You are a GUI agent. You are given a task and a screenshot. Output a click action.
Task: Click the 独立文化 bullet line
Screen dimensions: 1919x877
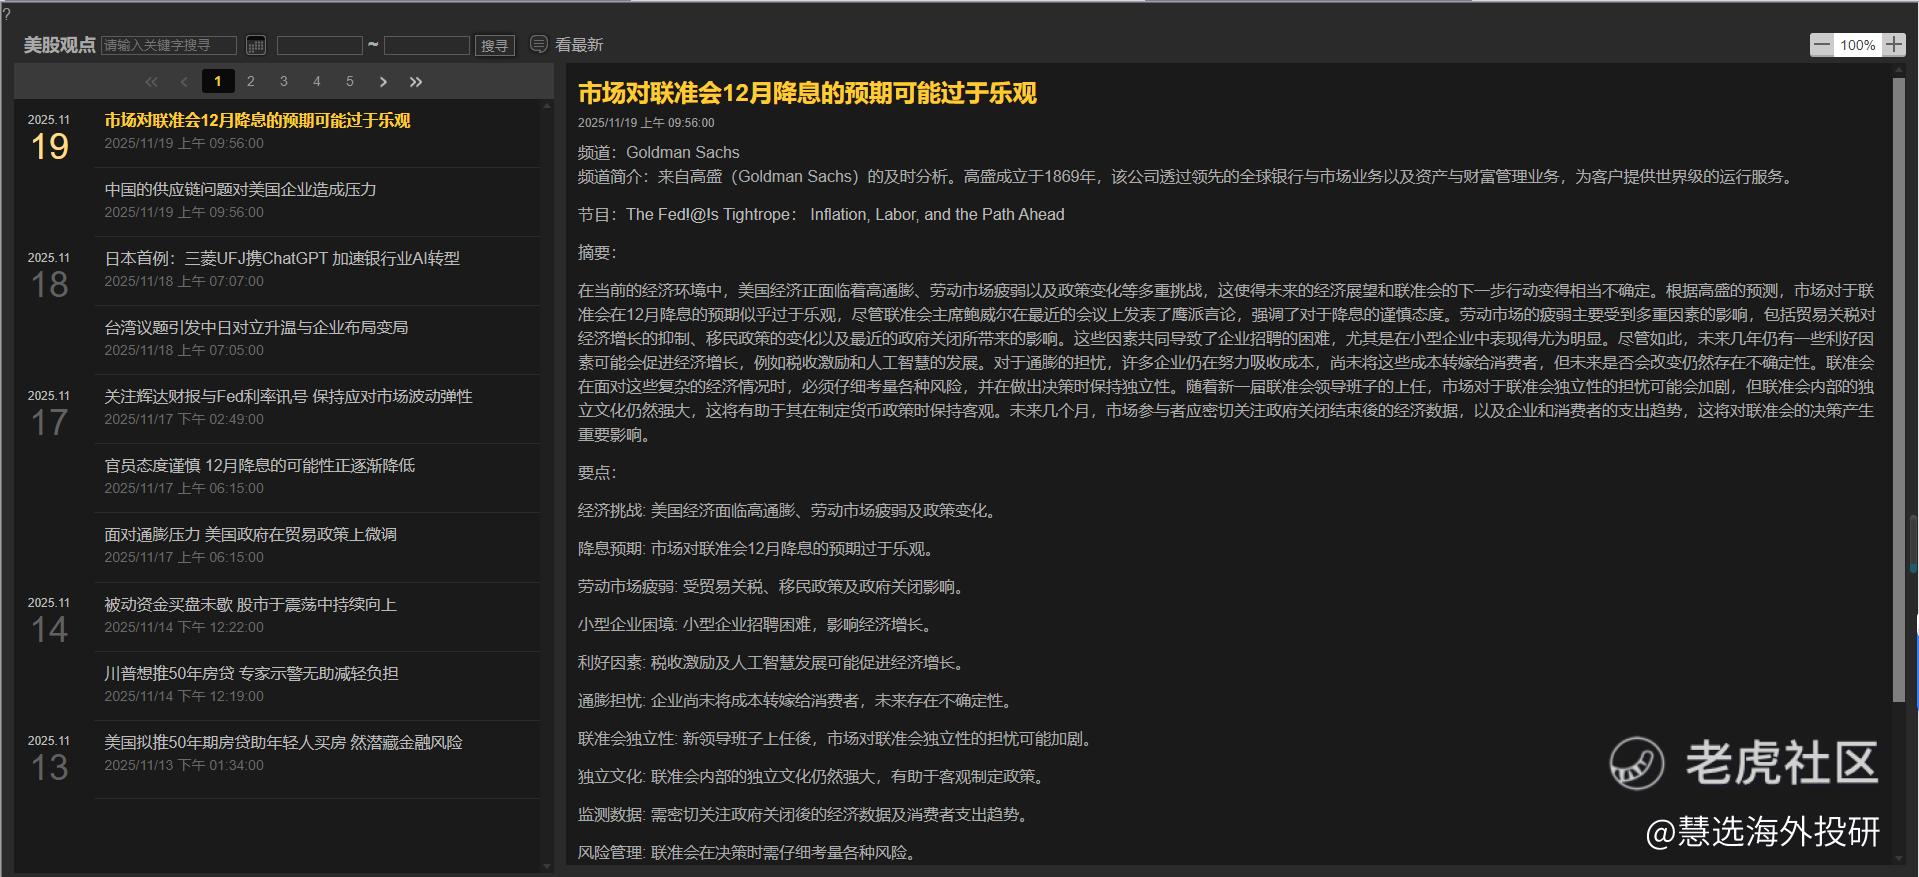(813, 776)
